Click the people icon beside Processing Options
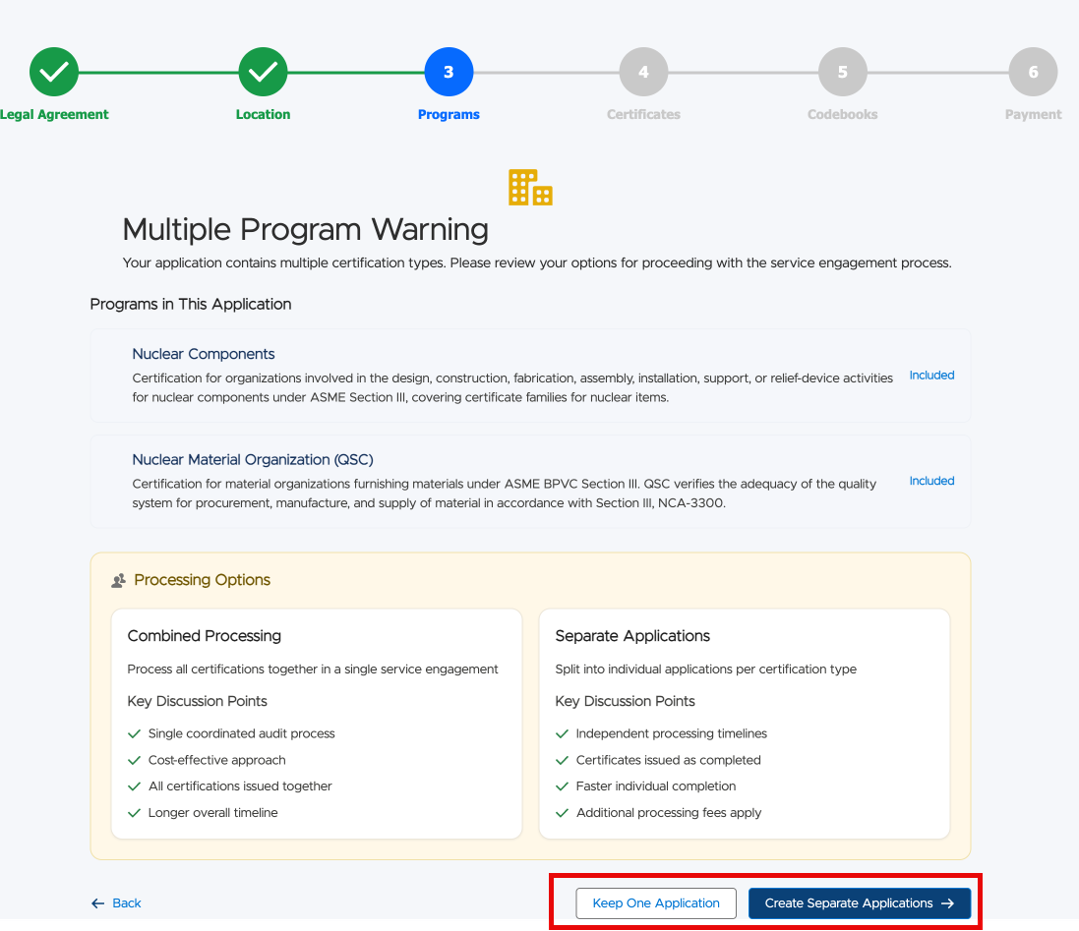The width and height of the screenshot is (1079, 931). point(118,581)
